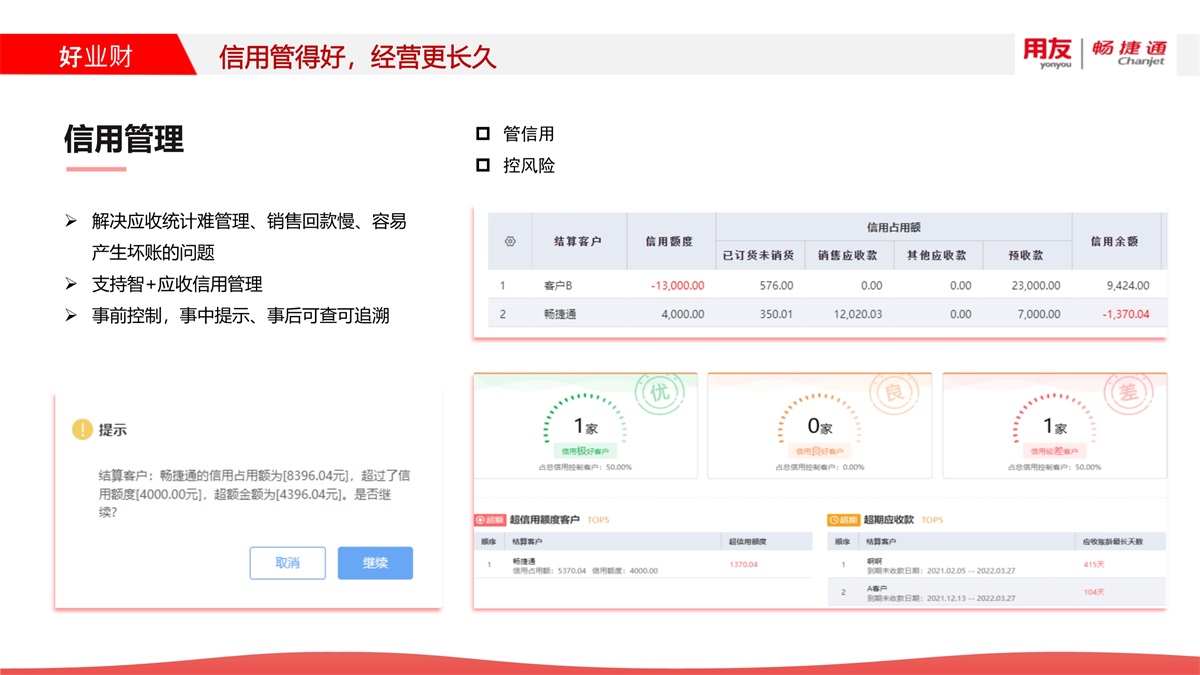Check the 控风险 checkbox
1200x675 pixels.
pyautogui.click(x=483, y=165)
